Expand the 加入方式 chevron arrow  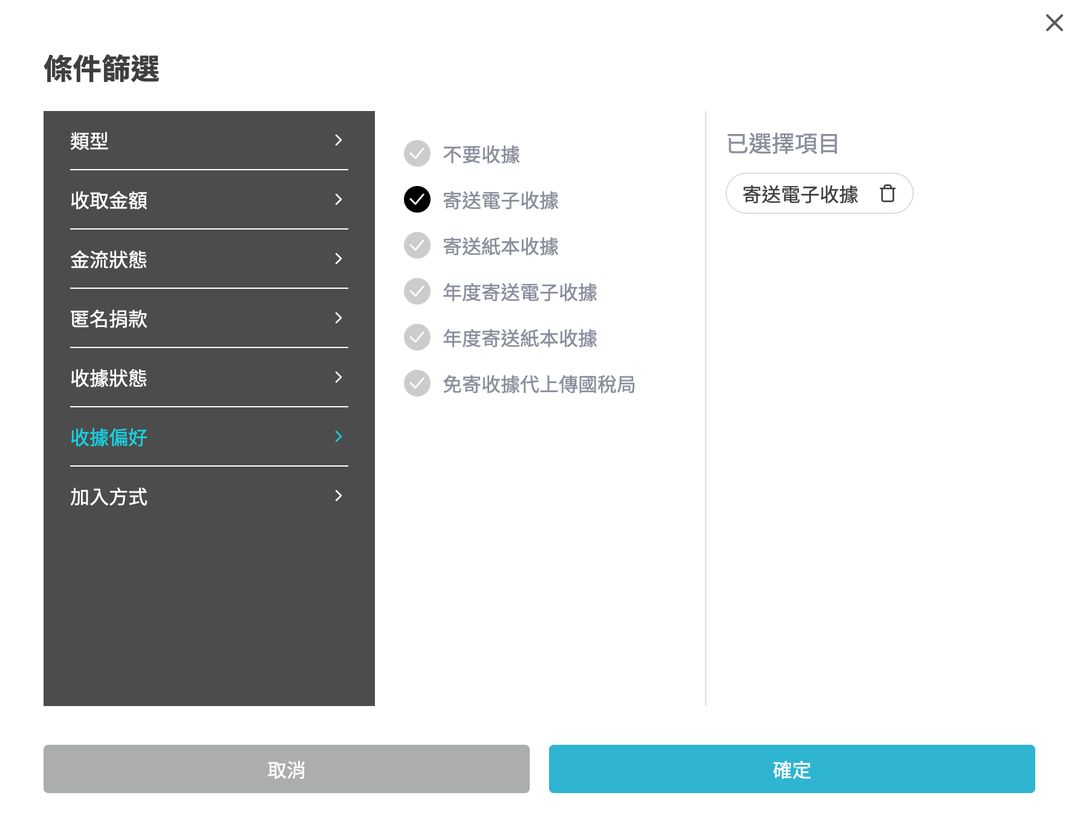click(x=338, y=496)
